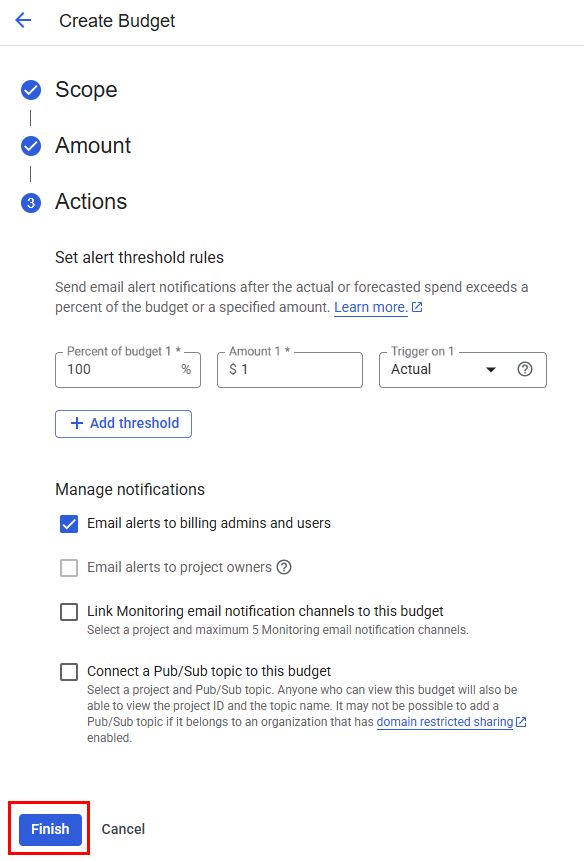Click the Scope step checkmark icon
The image size is (584, 861).
tap(31, 90)
